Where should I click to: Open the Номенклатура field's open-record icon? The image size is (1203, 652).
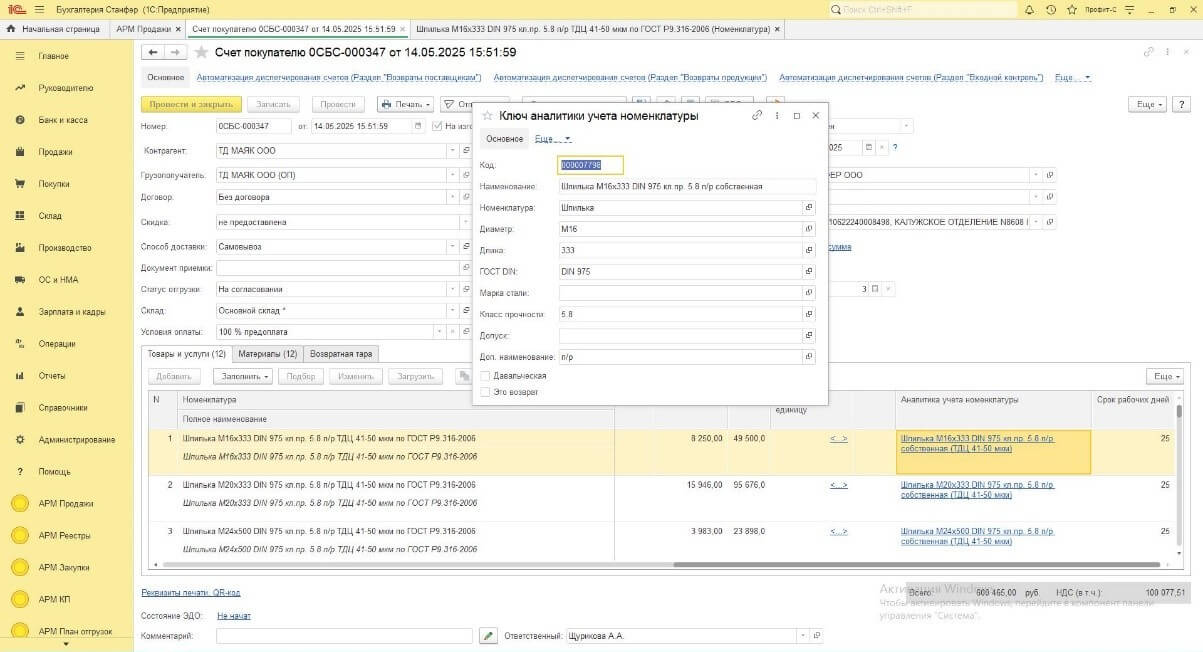[808, 208]
